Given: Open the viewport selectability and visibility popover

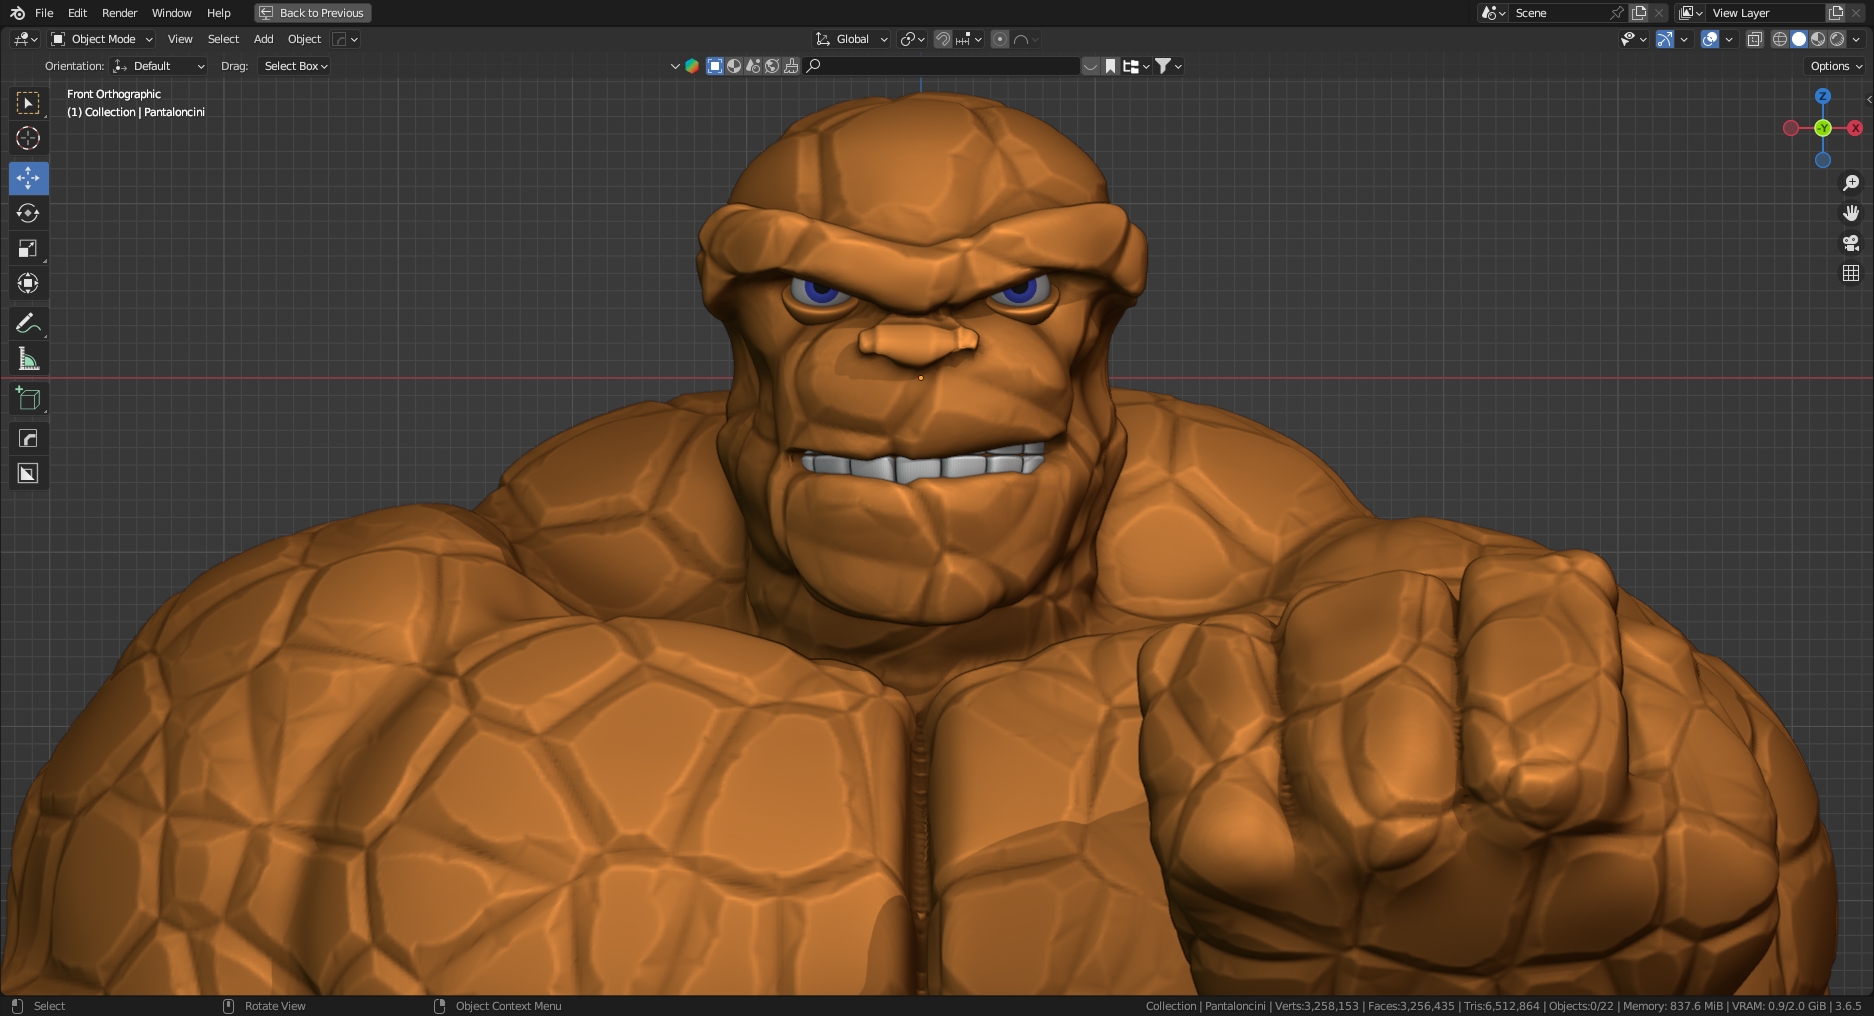Looking at the screenshot, I should (1633, 39).
